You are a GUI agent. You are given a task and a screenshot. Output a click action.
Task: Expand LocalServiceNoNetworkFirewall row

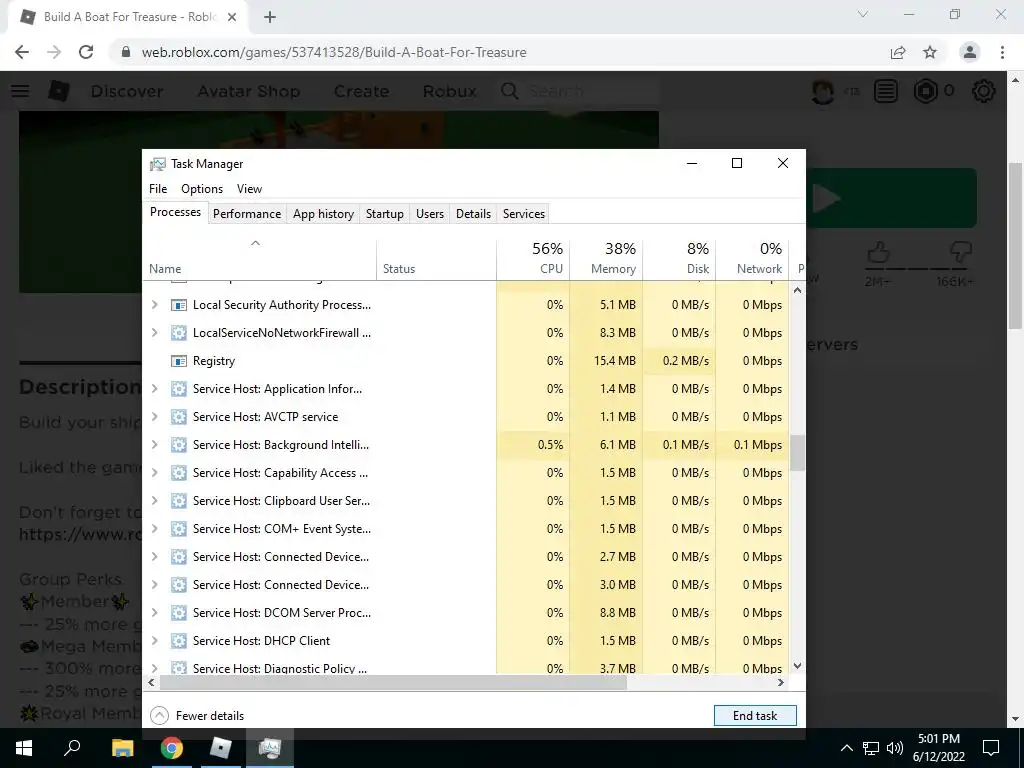[155, 332]
